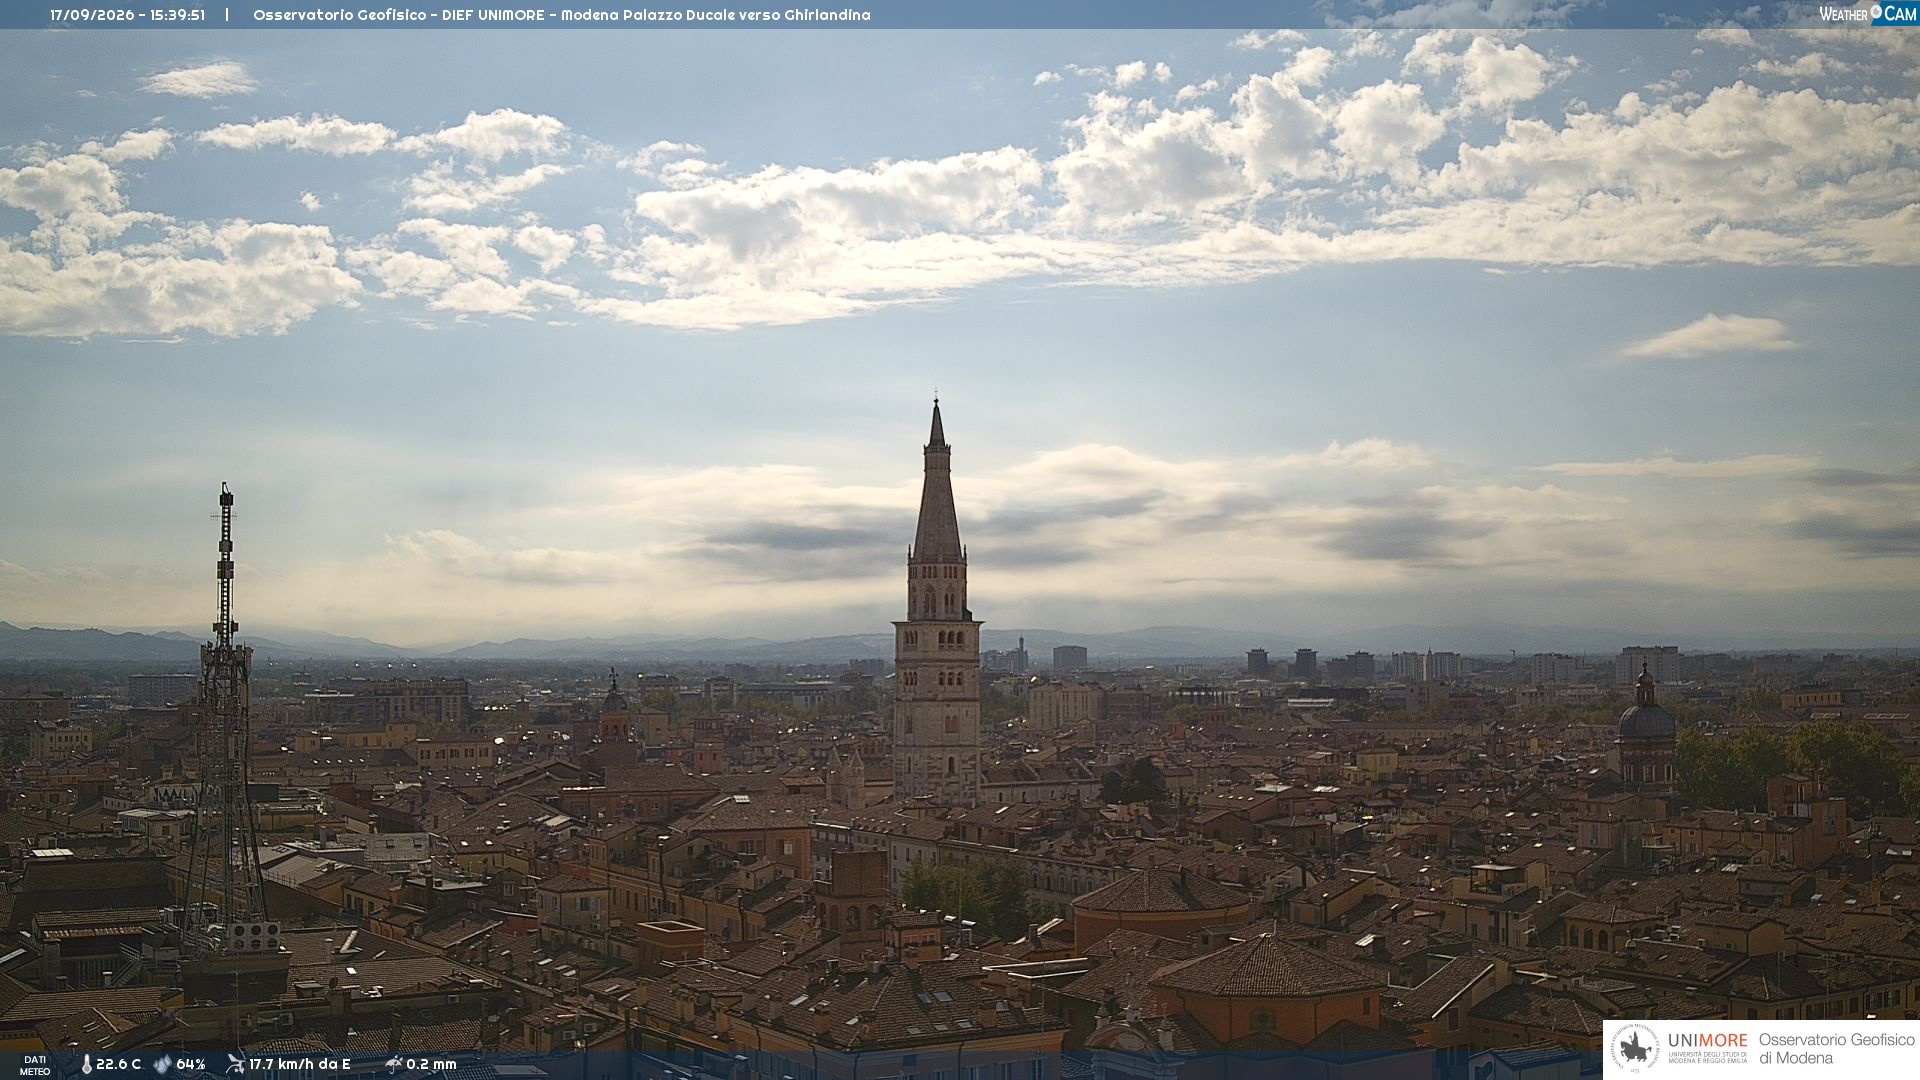The width and height of the screenshot is (1920, 1080).
Task: Click the UNIMORE wordmark text
Action: click(x=1707, y=1041)
